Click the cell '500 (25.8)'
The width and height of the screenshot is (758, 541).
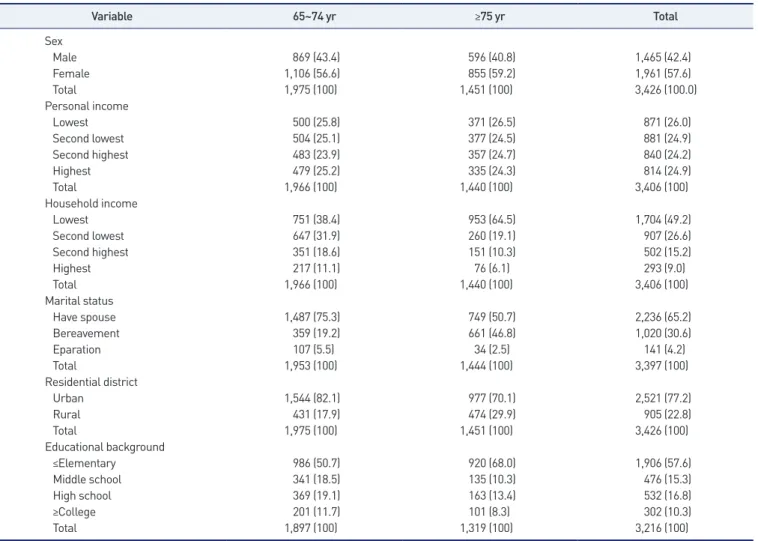coord(316,122)
